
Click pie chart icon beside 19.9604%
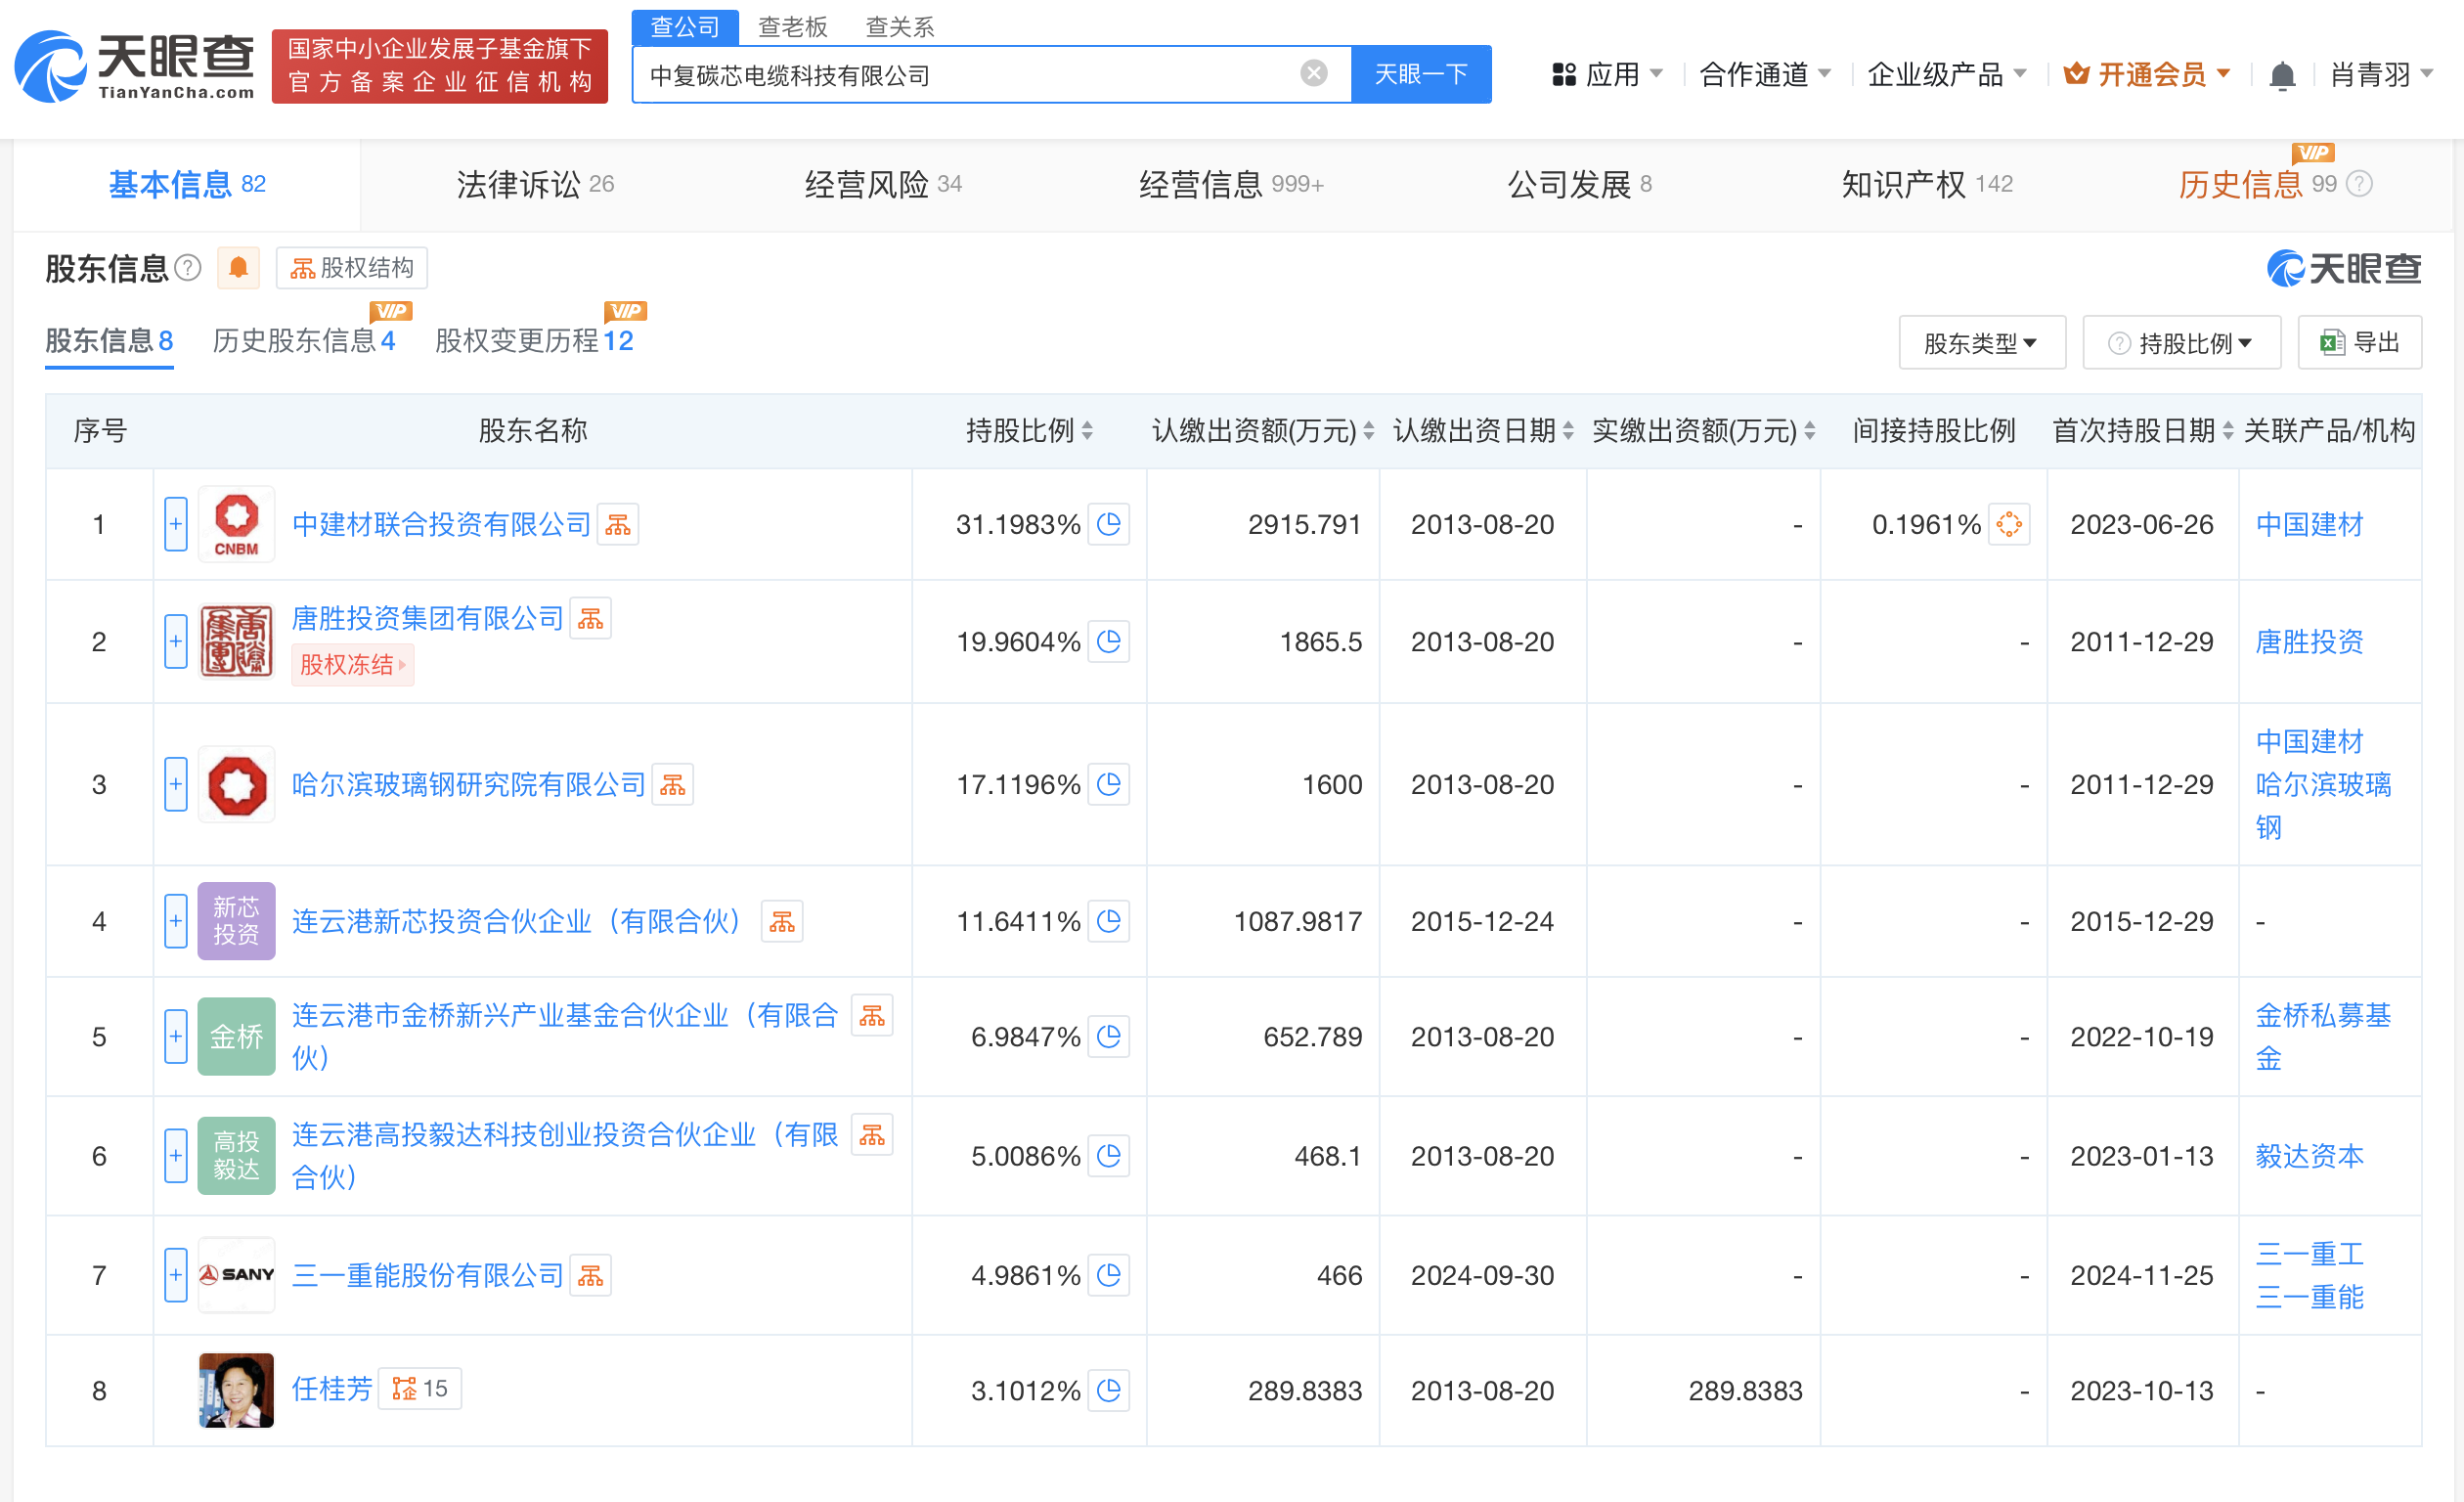click(1108, 642)
